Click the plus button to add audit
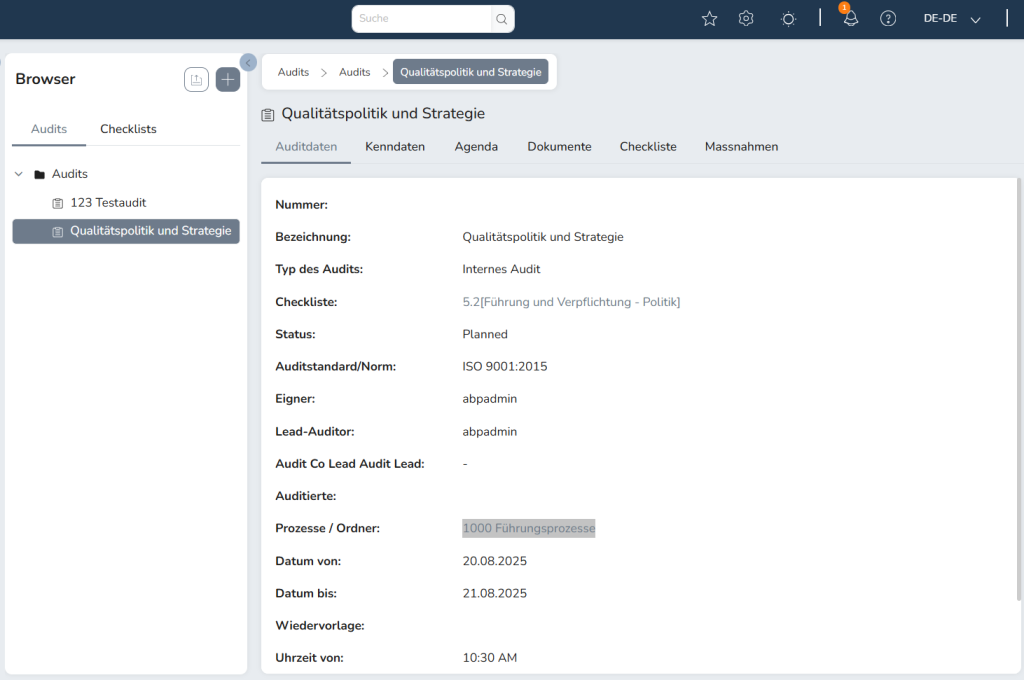 (228, 80)
